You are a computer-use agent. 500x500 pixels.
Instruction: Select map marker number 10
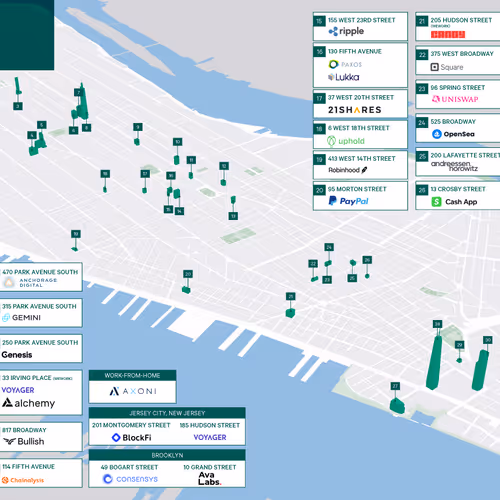177,142
